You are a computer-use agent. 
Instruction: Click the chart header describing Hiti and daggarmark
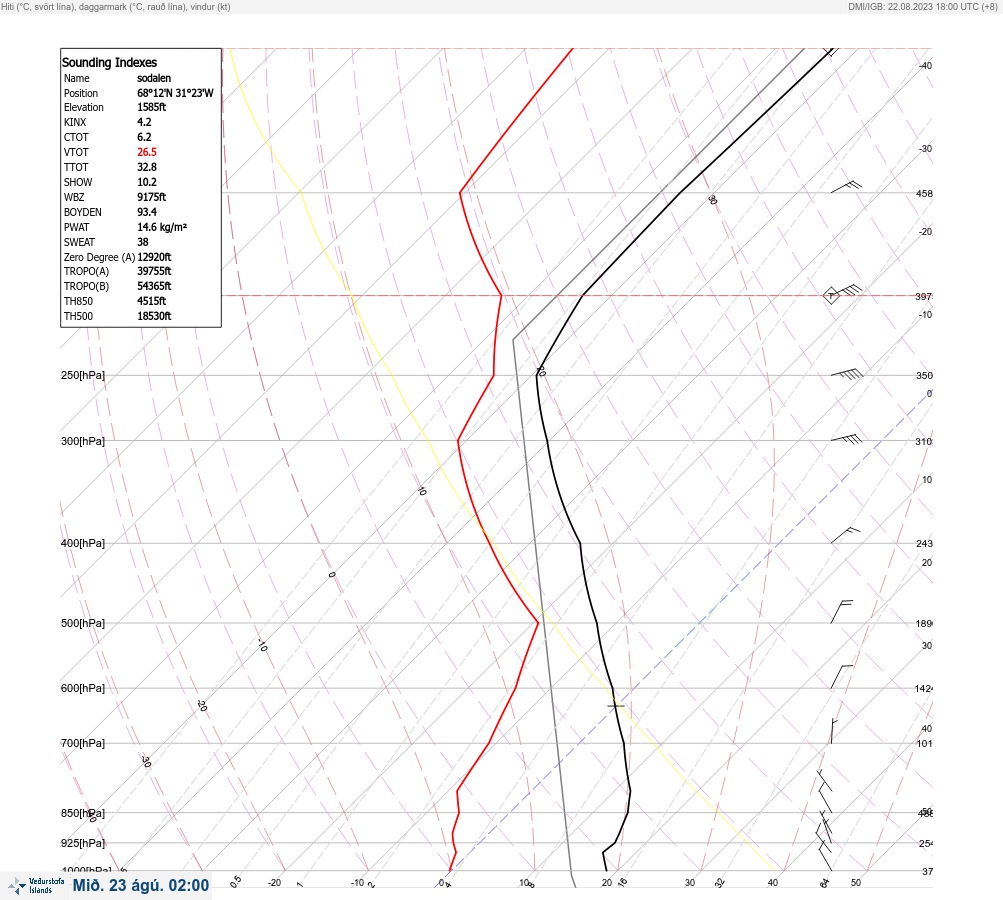pyautogui.click(x=116, y=7)
